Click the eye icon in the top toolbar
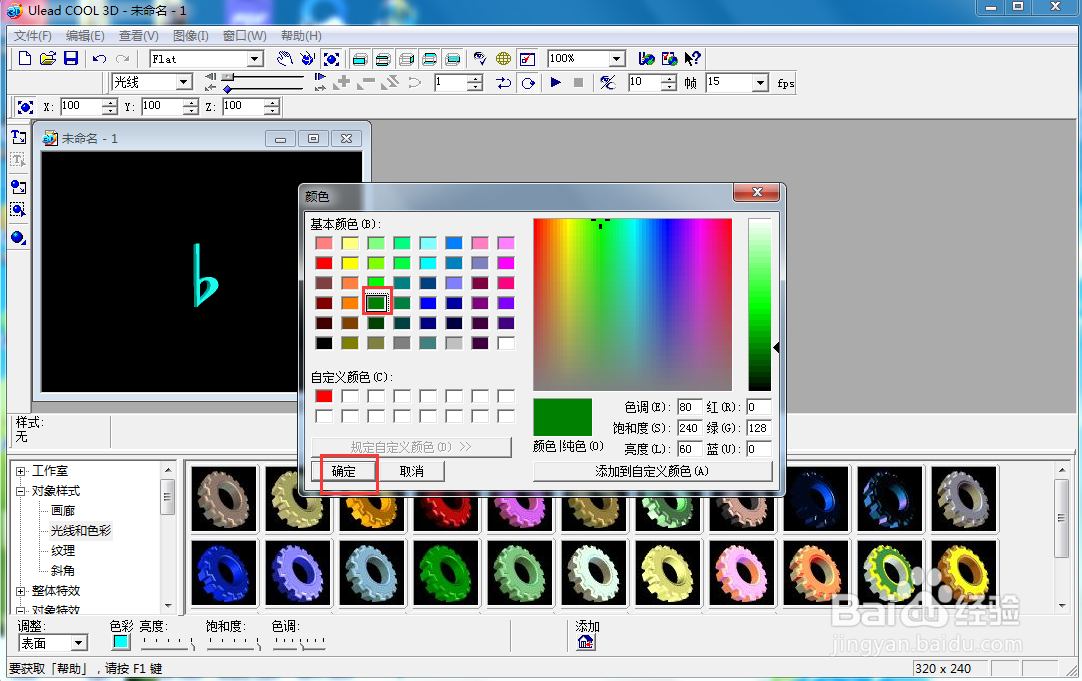 point(480,59)
